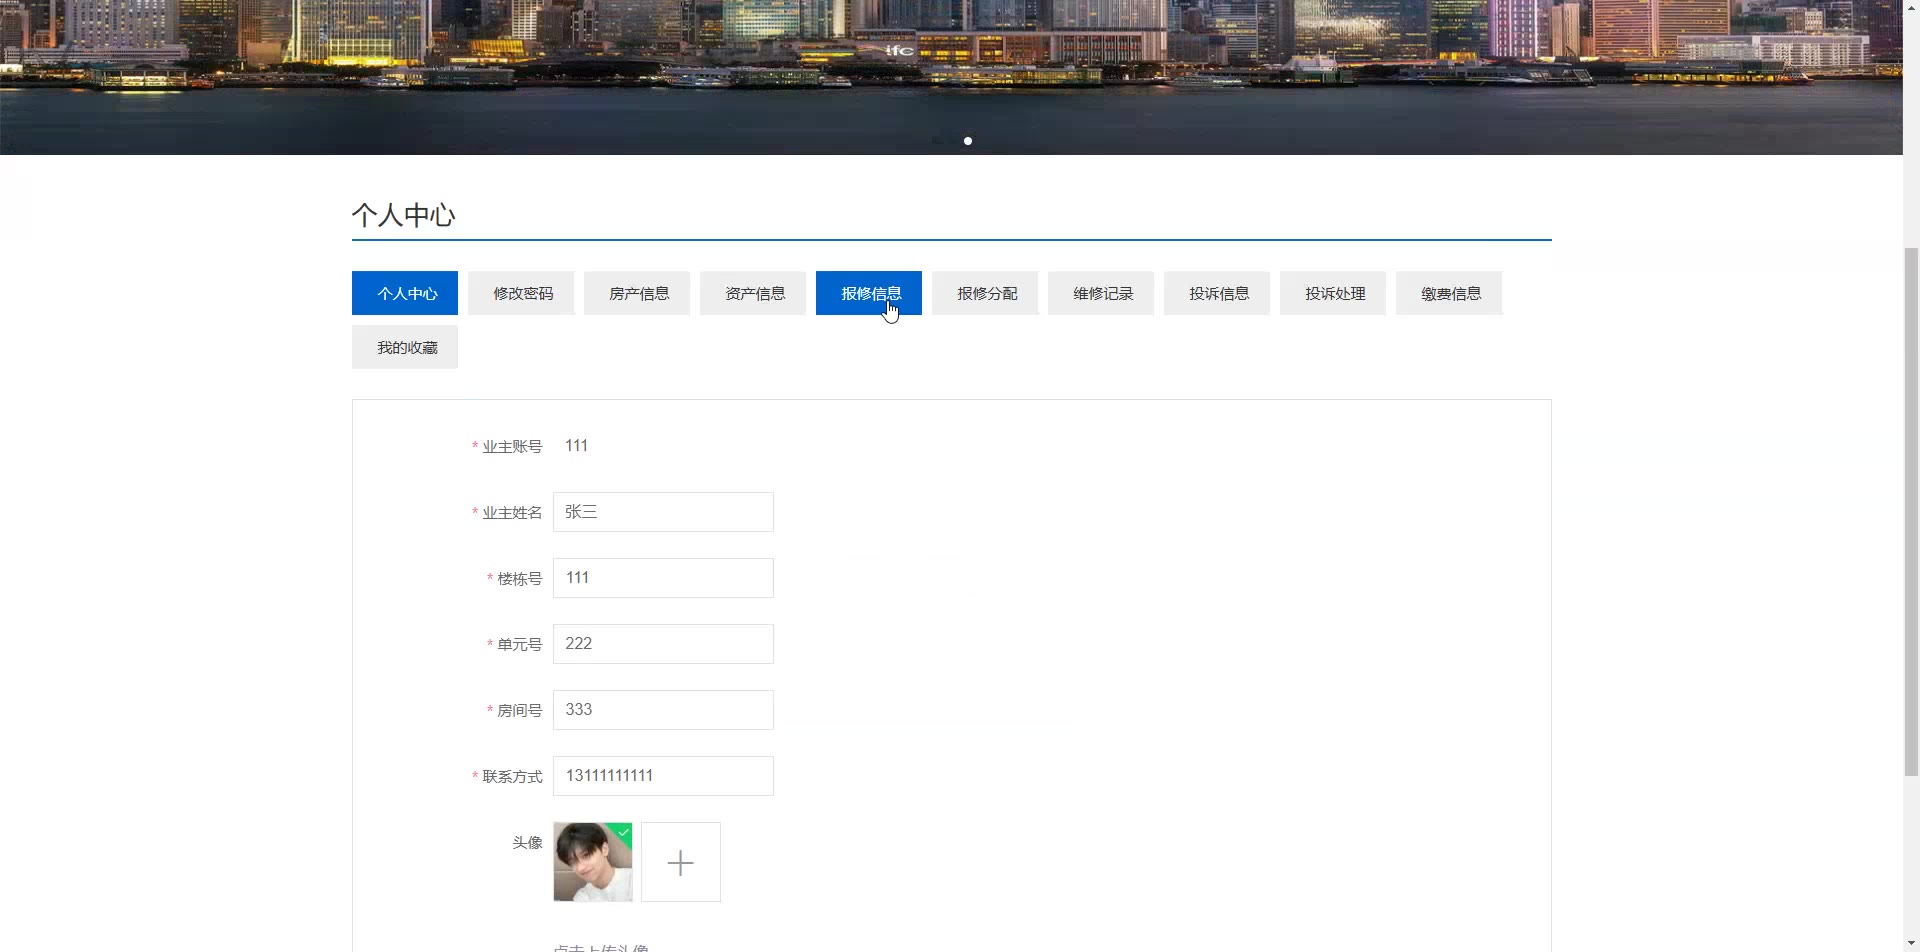Screen dimensions: 1920x952
Task: Select the 房间号 input field
Action: (663, 710)
